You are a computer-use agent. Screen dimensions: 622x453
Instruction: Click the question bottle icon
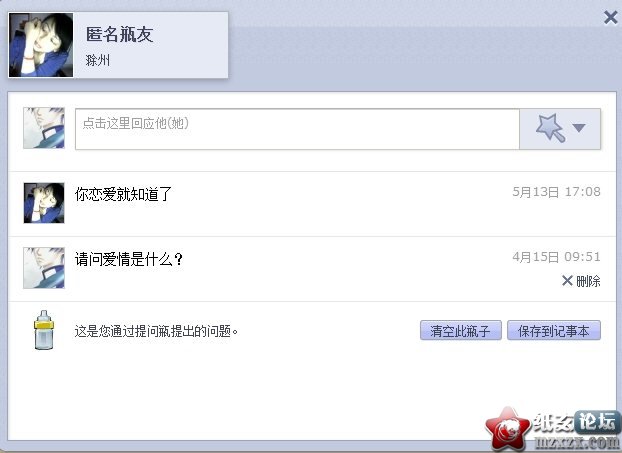click(44, 330)
